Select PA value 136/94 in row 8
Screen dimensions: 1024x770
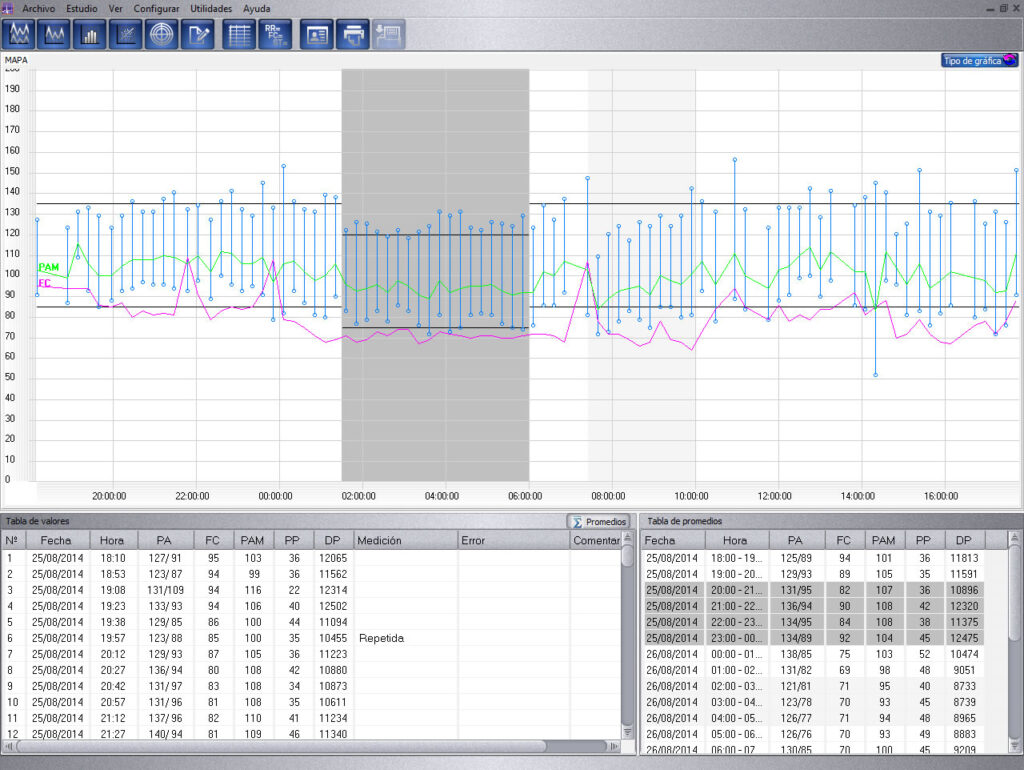165,670
